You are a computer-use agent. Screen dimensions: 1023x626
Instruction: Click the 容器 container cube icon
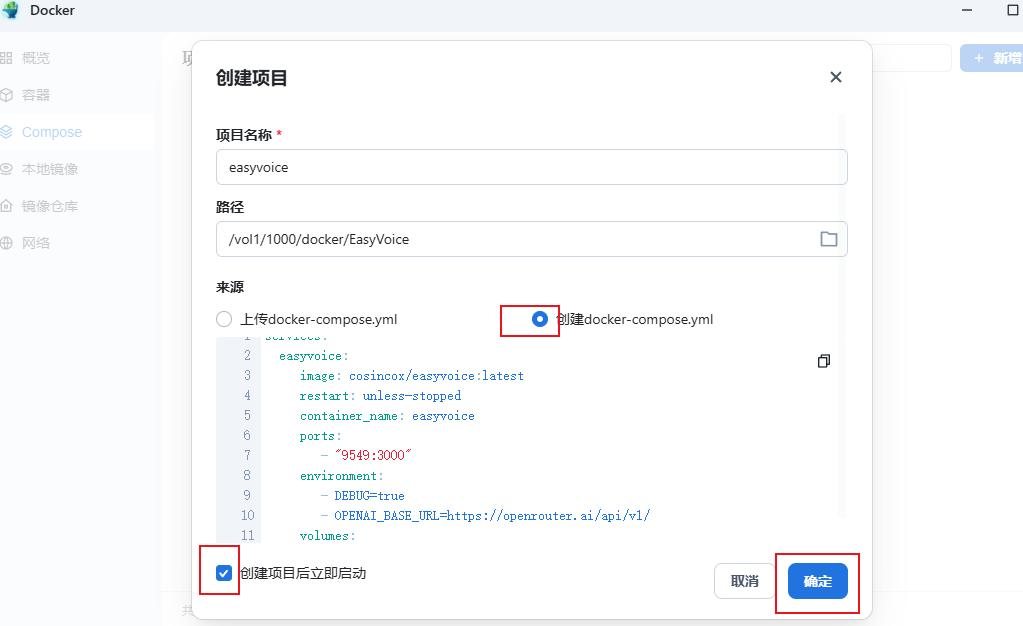pyautogui.click(x=6, y=95)
